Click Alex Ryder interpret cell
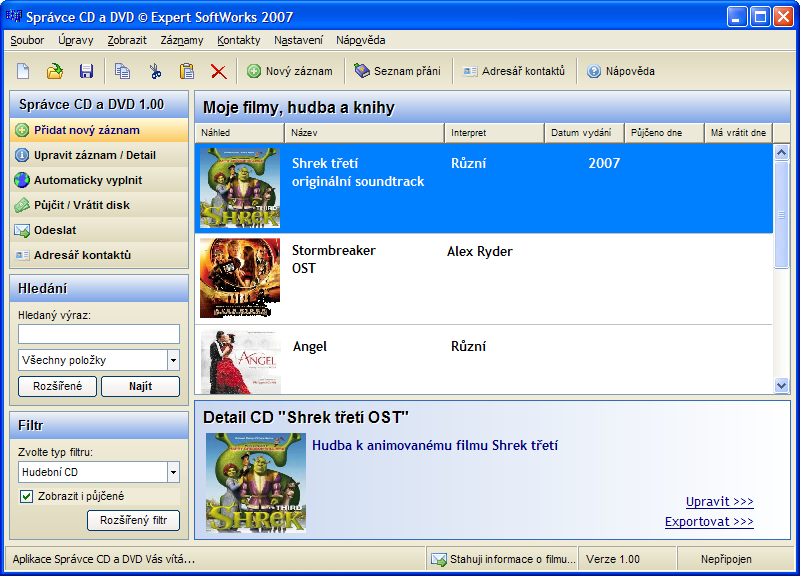This screenshot has height=576, width=800. pos(480,252)
